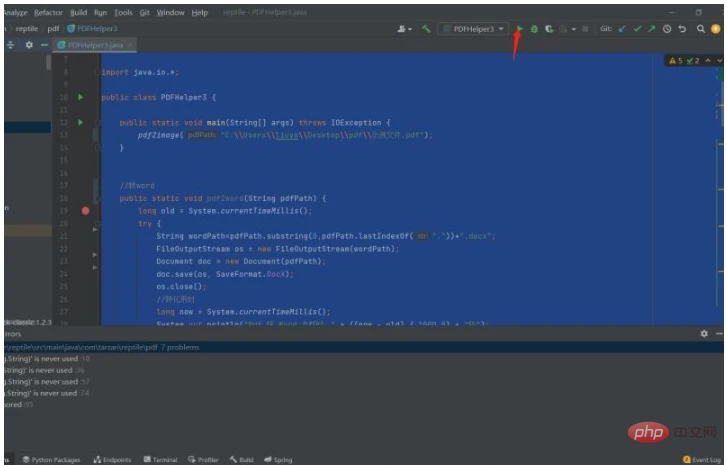Push commits with the green Git arrow

tap(652, 29)
